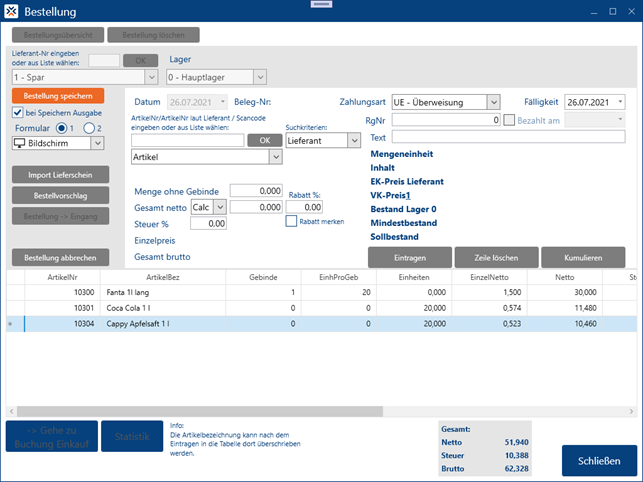Screen dimensions: 643x482
Task: Click the 'ArtikelBez' column header
Action: pyautogui.click(x=161, y=276)
